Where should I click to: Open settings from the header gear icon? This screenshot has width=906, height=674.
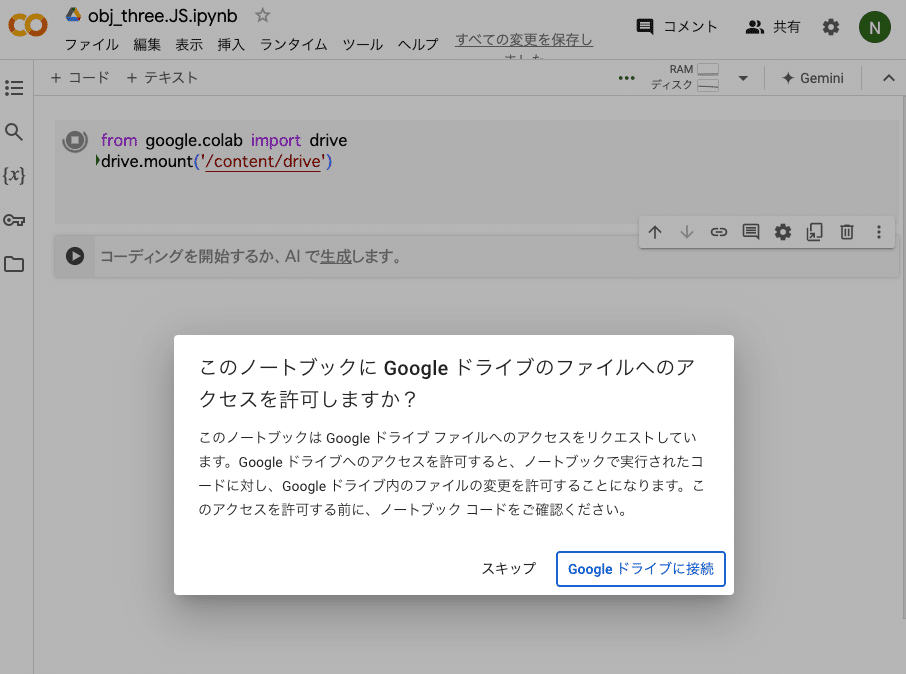pos(831,27)
